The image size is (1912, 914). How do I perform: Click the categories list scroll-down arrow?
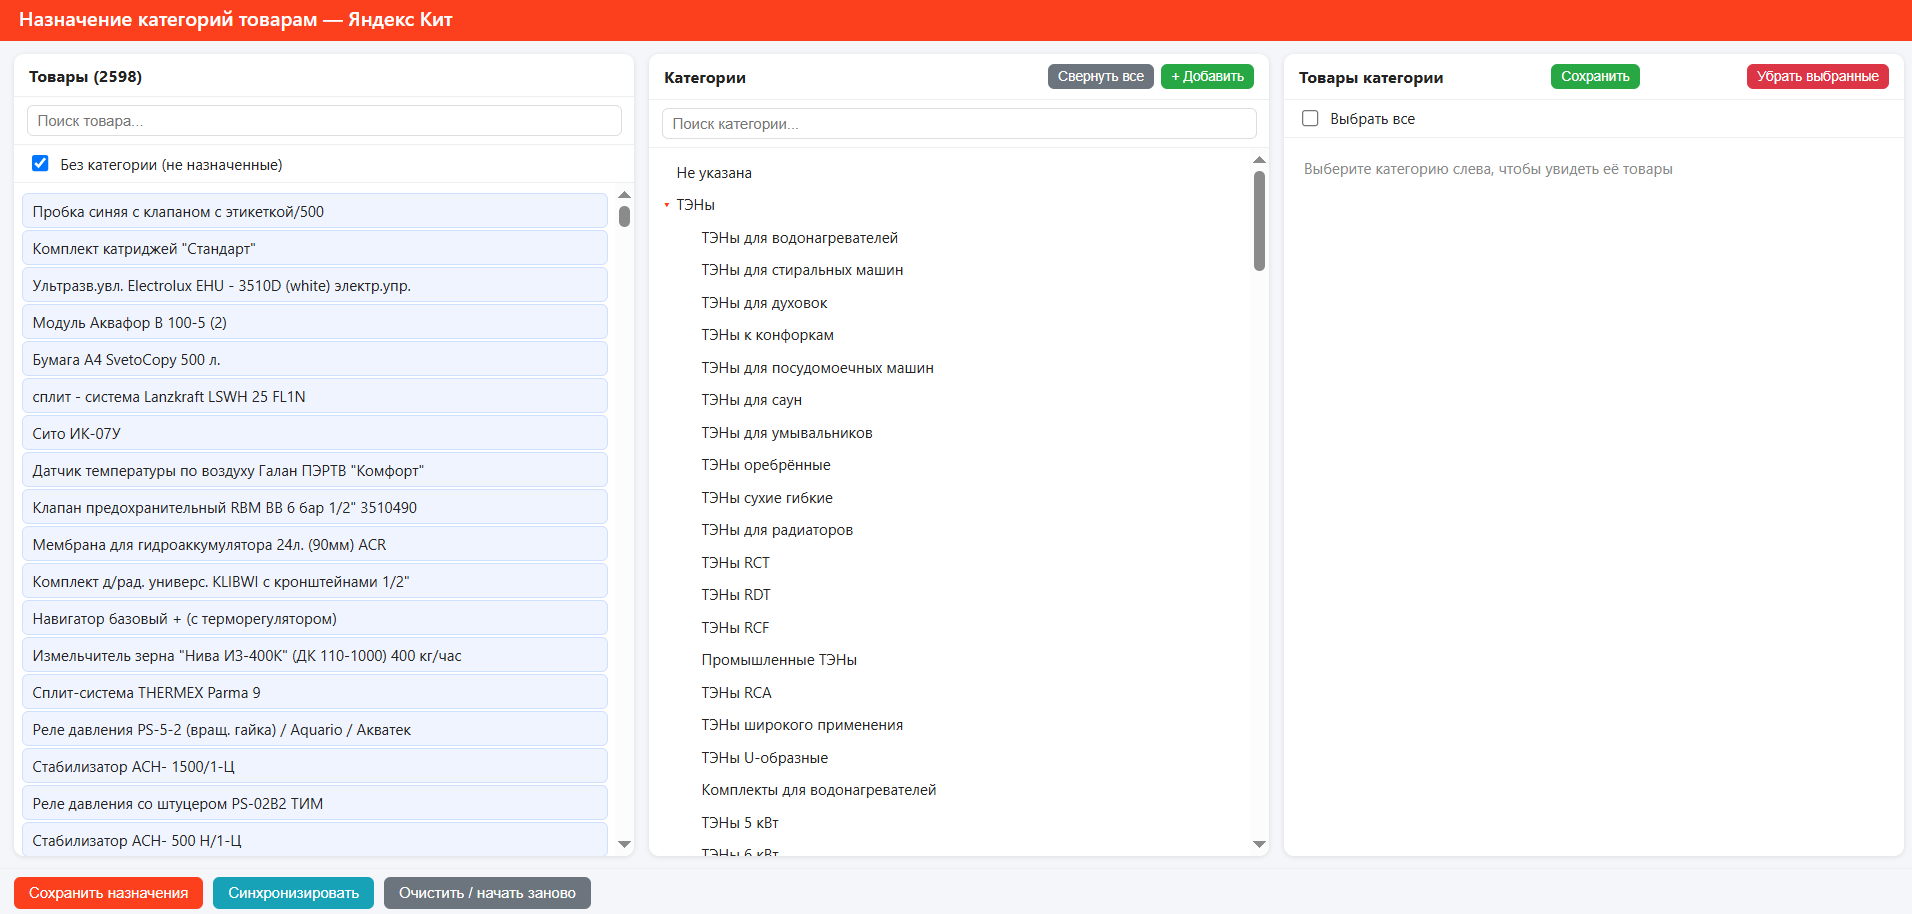coord(1259,844)
